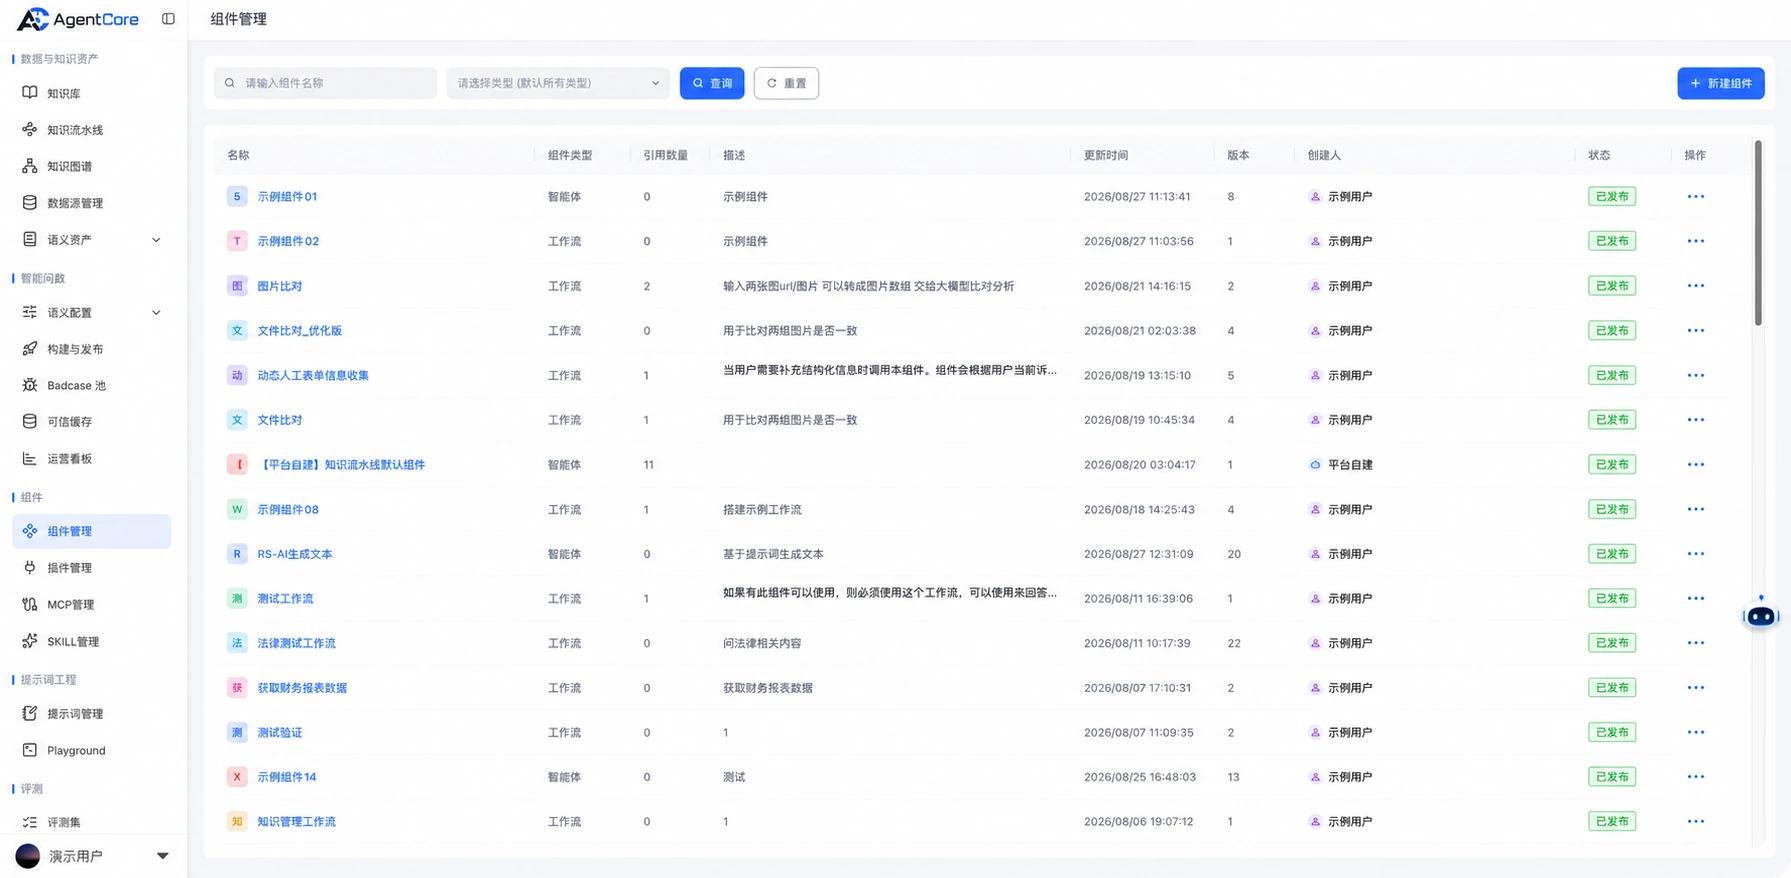The image size is (1791, 878).
Task: Focus the component name search field
Action: tap(326, 83)
